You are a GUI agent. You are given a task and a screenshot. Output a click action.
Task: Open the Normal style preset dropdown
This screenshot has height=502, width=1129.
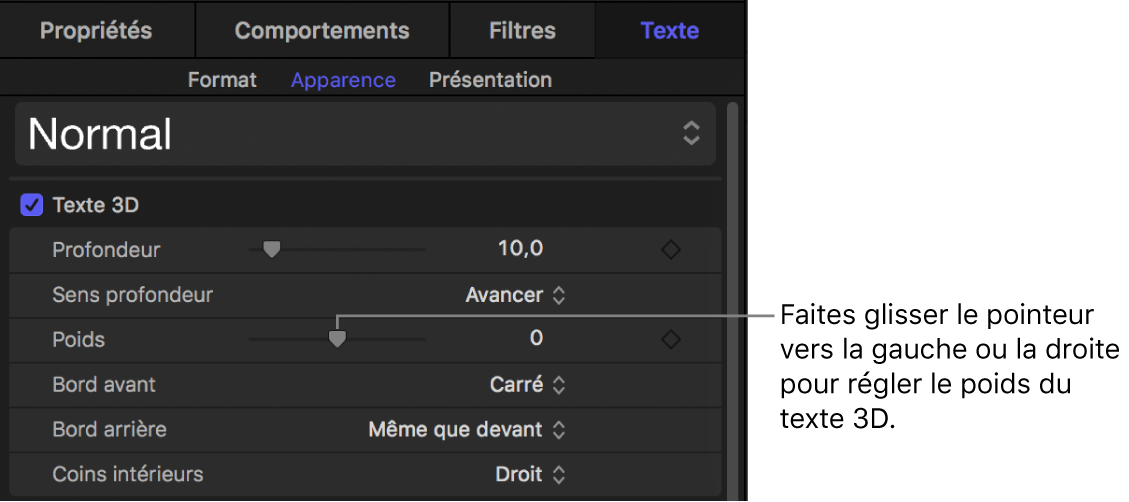pos(365,134)
